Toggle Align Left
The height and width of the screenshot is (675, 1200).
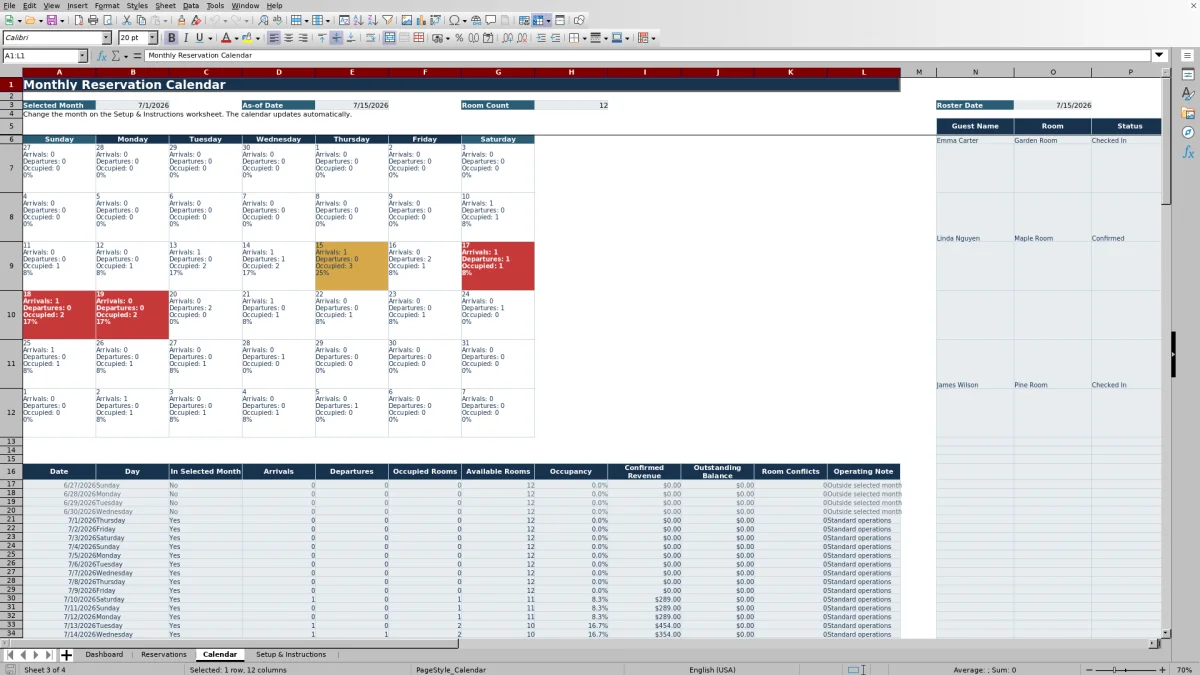pos(273,38)
